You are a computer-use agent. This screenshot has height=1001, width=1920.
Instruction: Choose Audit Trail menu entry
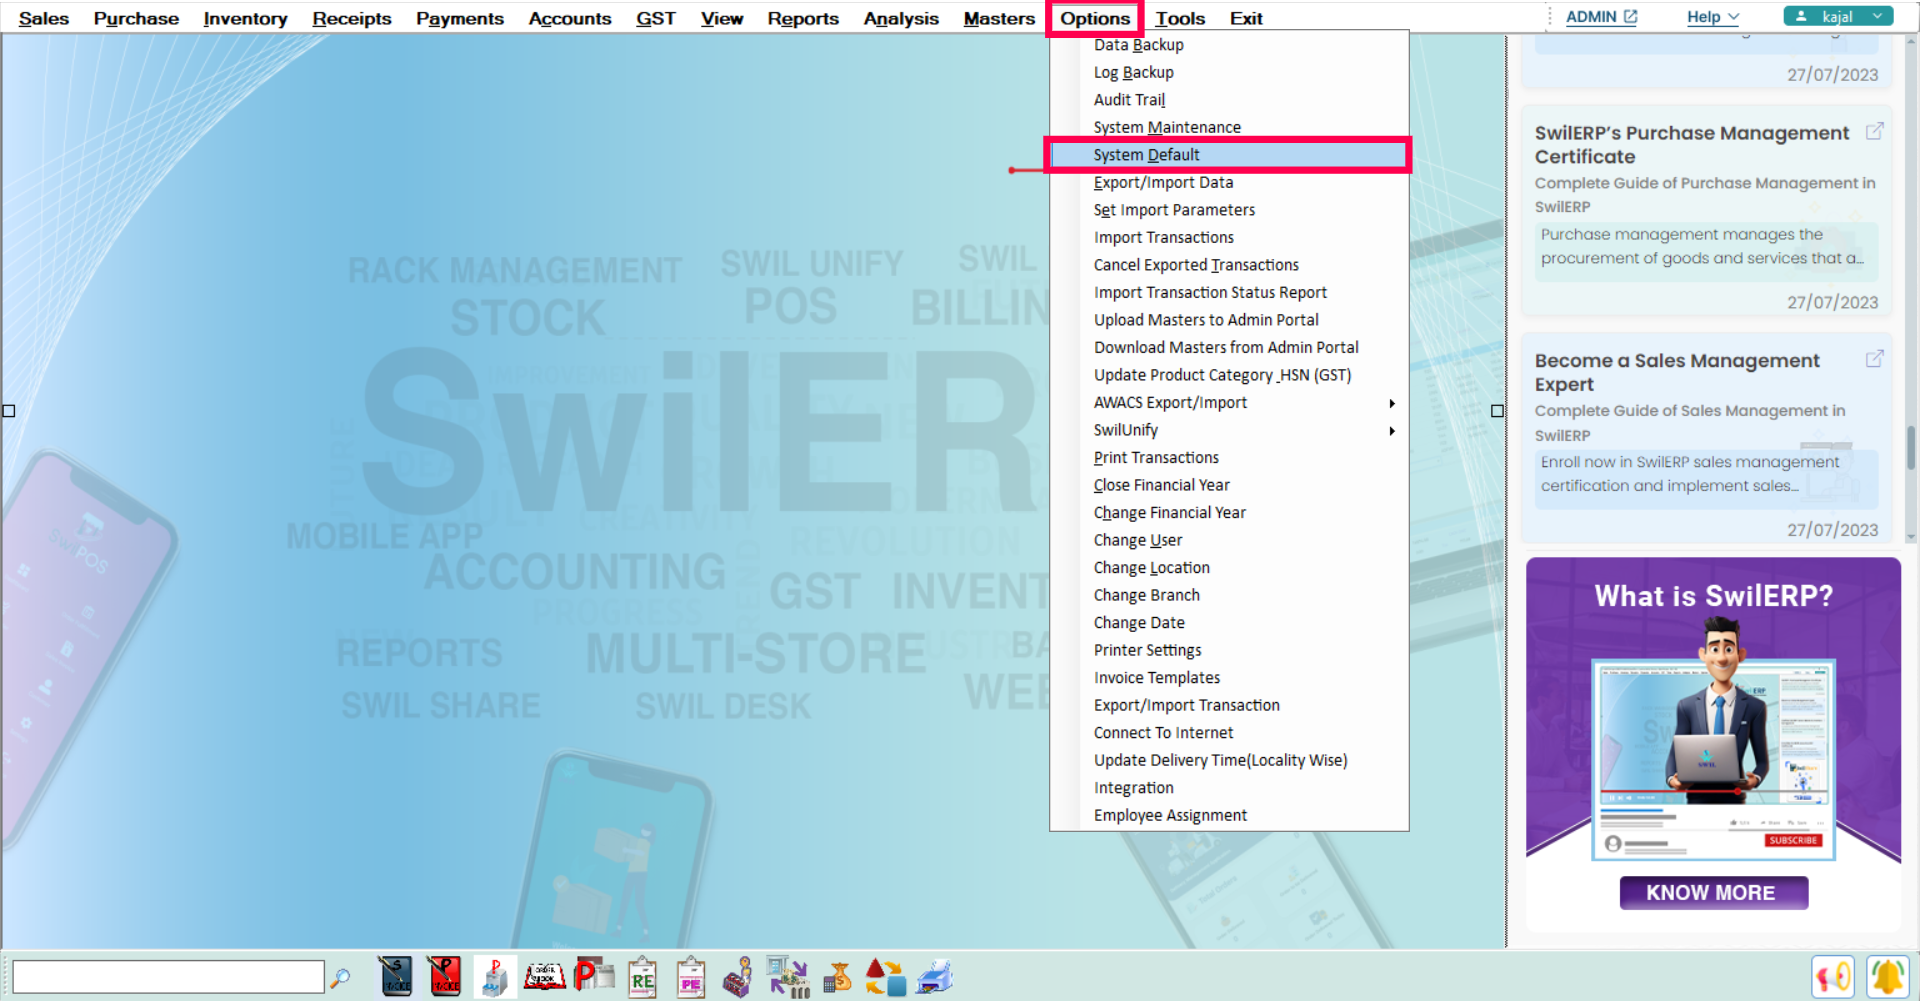coord(1230,100)
